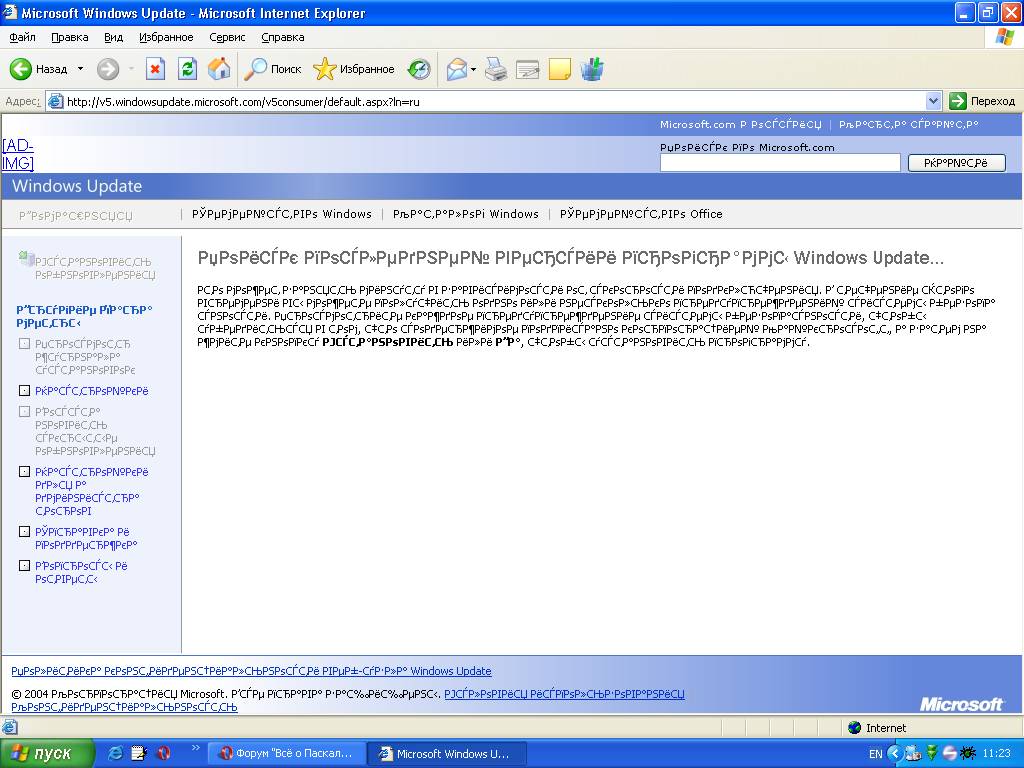Viewport: 1024px width, 768px height.
Task: Click the 11:23 taskbar clock
Action: 996,754
